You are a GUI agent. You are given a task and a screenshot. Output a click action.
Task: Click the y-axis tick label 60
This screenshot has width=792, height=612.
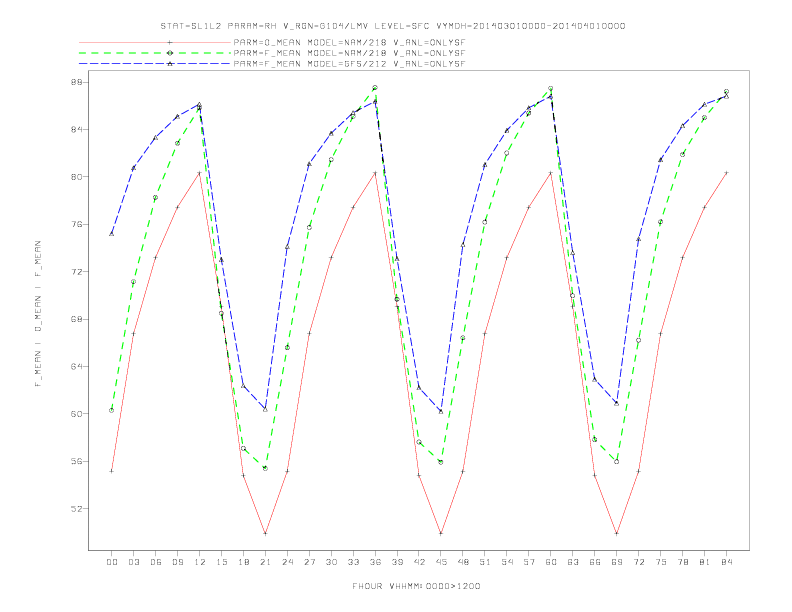(x=76, y=414)
